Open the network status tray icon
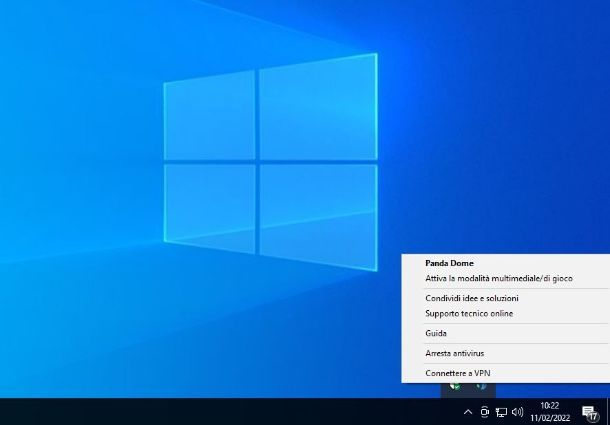The image size is (610, 425). [x=501, y=412]
